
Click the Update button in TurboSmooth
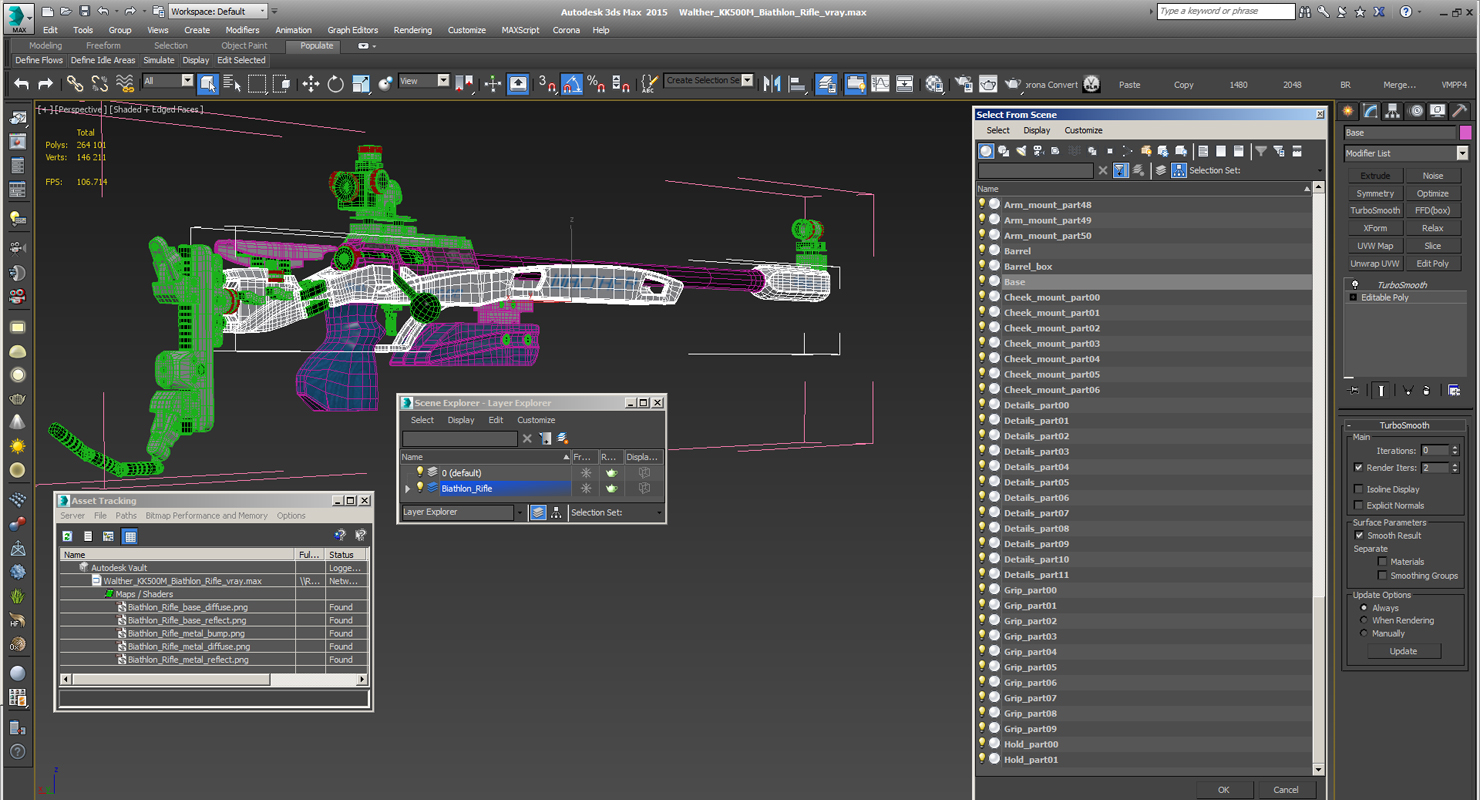pos(1403,651)
